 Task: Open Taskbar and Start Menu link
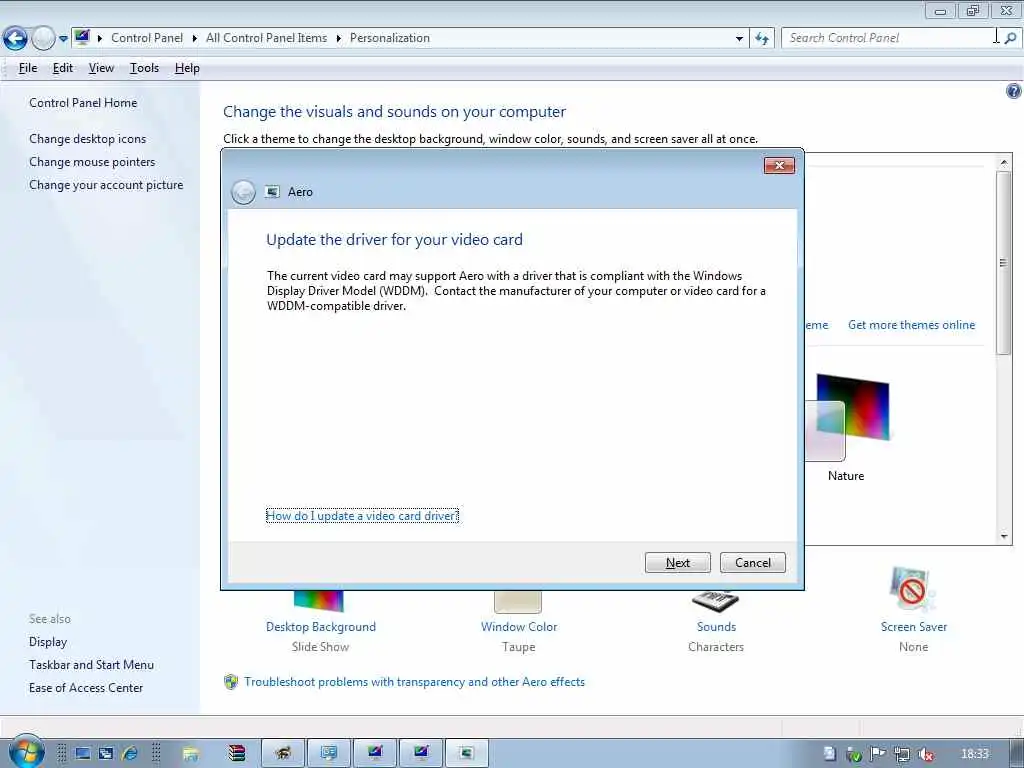(91, 665)
